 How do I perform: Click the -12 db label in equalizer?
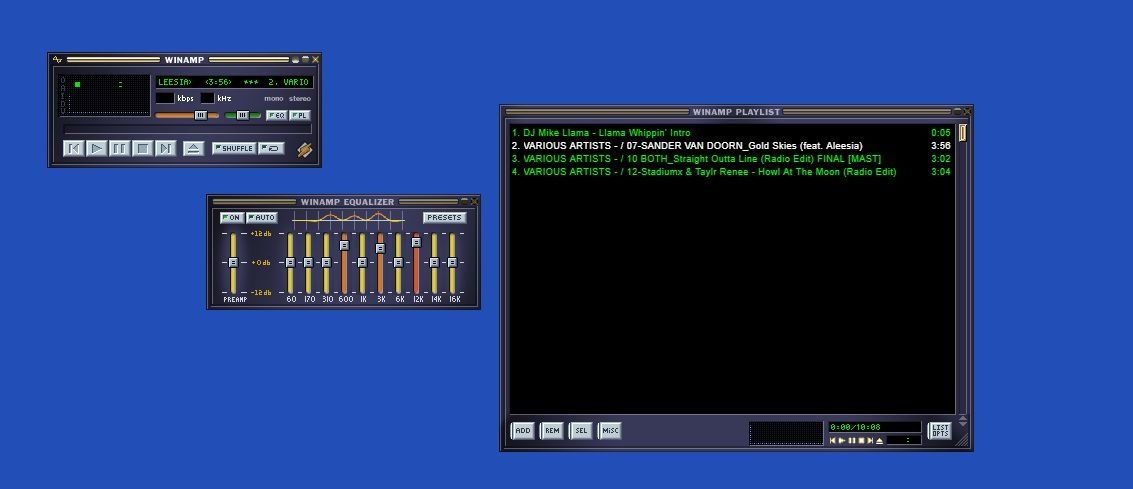point(261,293)
